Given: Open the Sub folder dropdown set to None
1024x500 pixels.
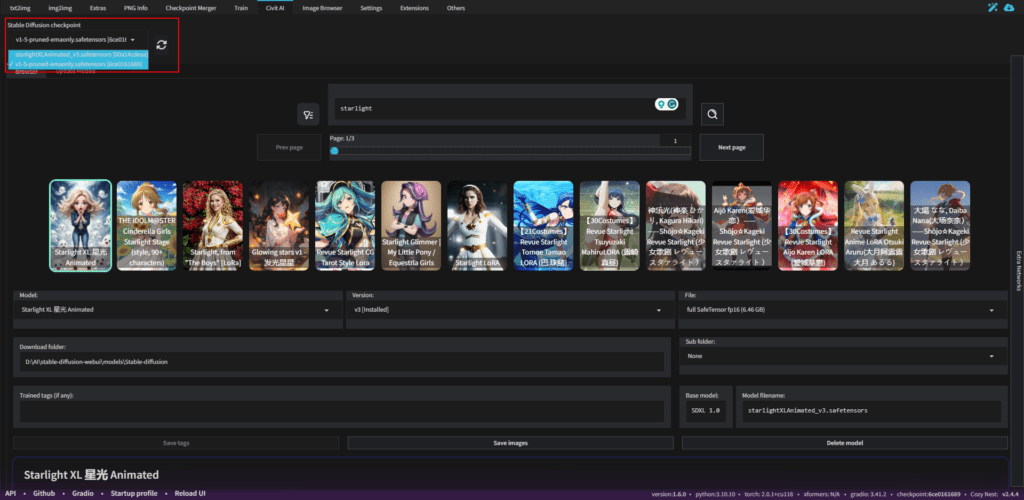Looking at the screenshot, I should click(842, 356).
